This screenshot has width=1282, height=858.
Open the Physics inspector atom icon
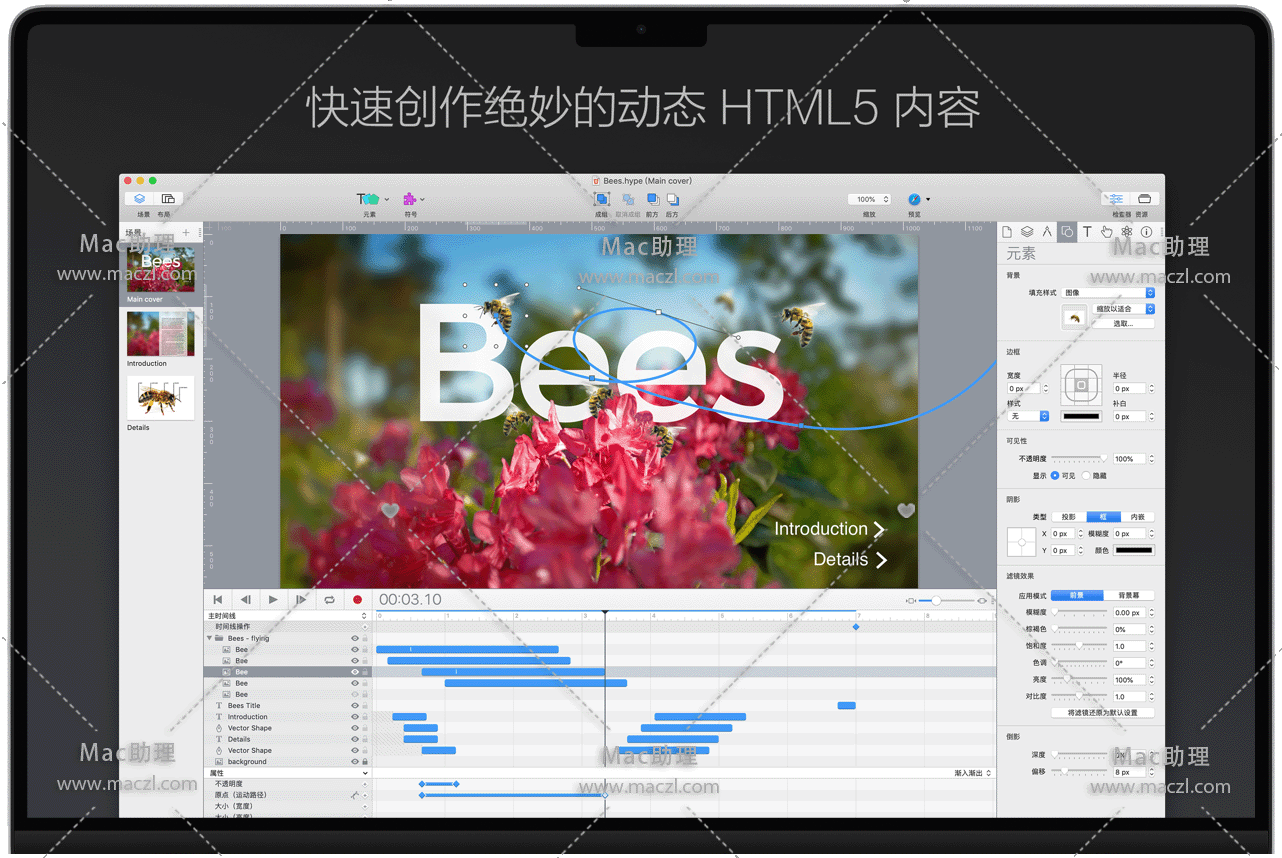(1126, 232)
